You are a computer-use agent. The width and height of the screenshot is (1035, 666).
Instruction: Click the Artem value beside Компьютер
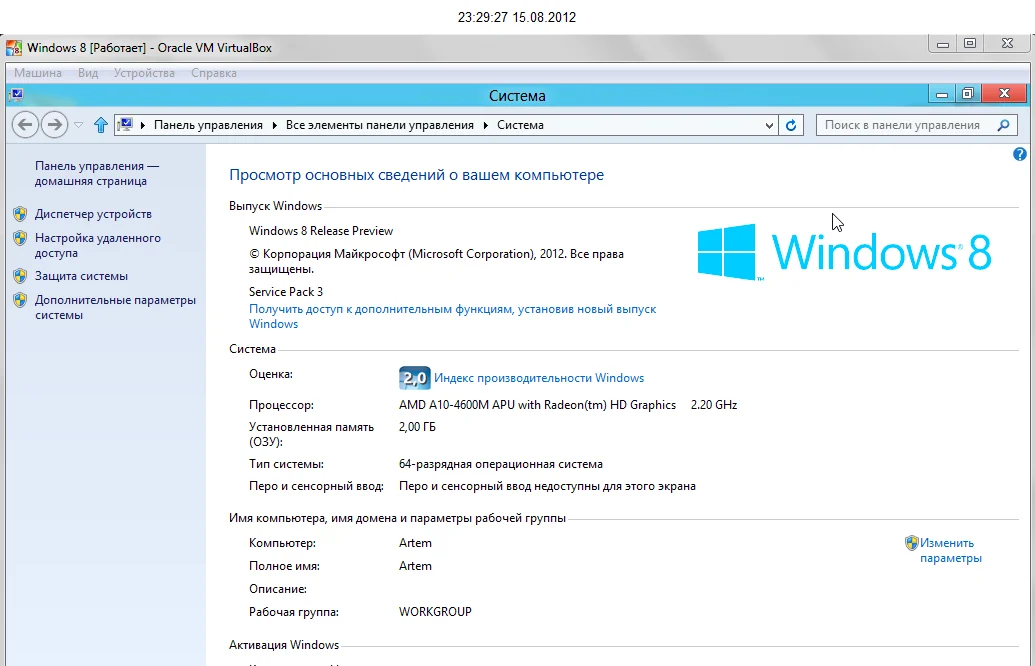tap(415, 543)
